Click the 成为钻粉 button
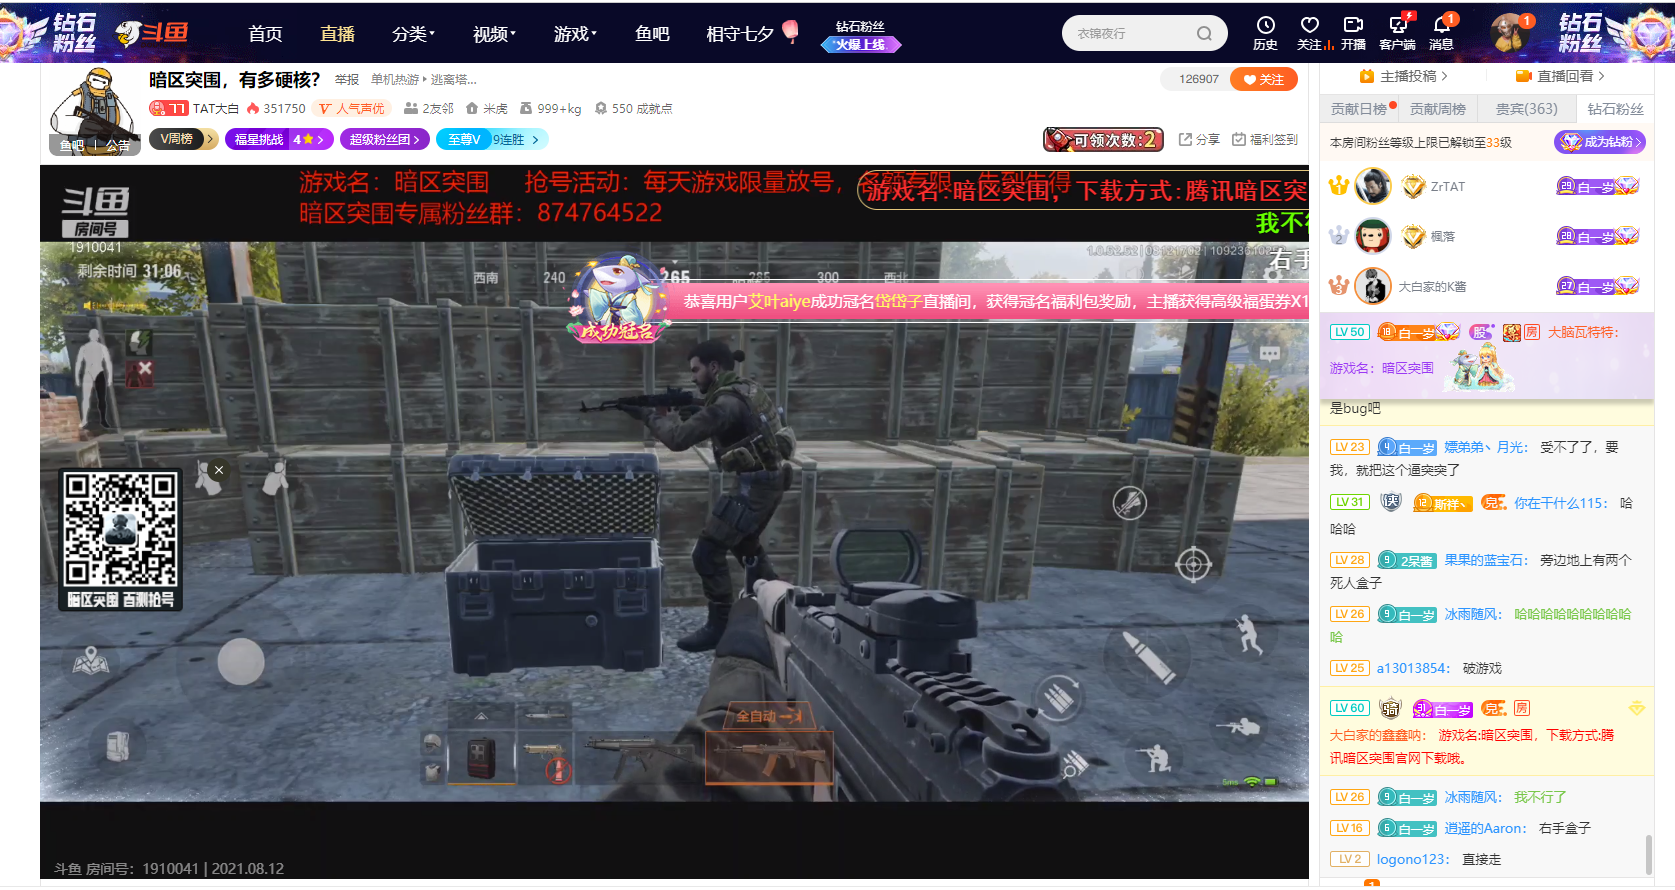 point(1600,142)
